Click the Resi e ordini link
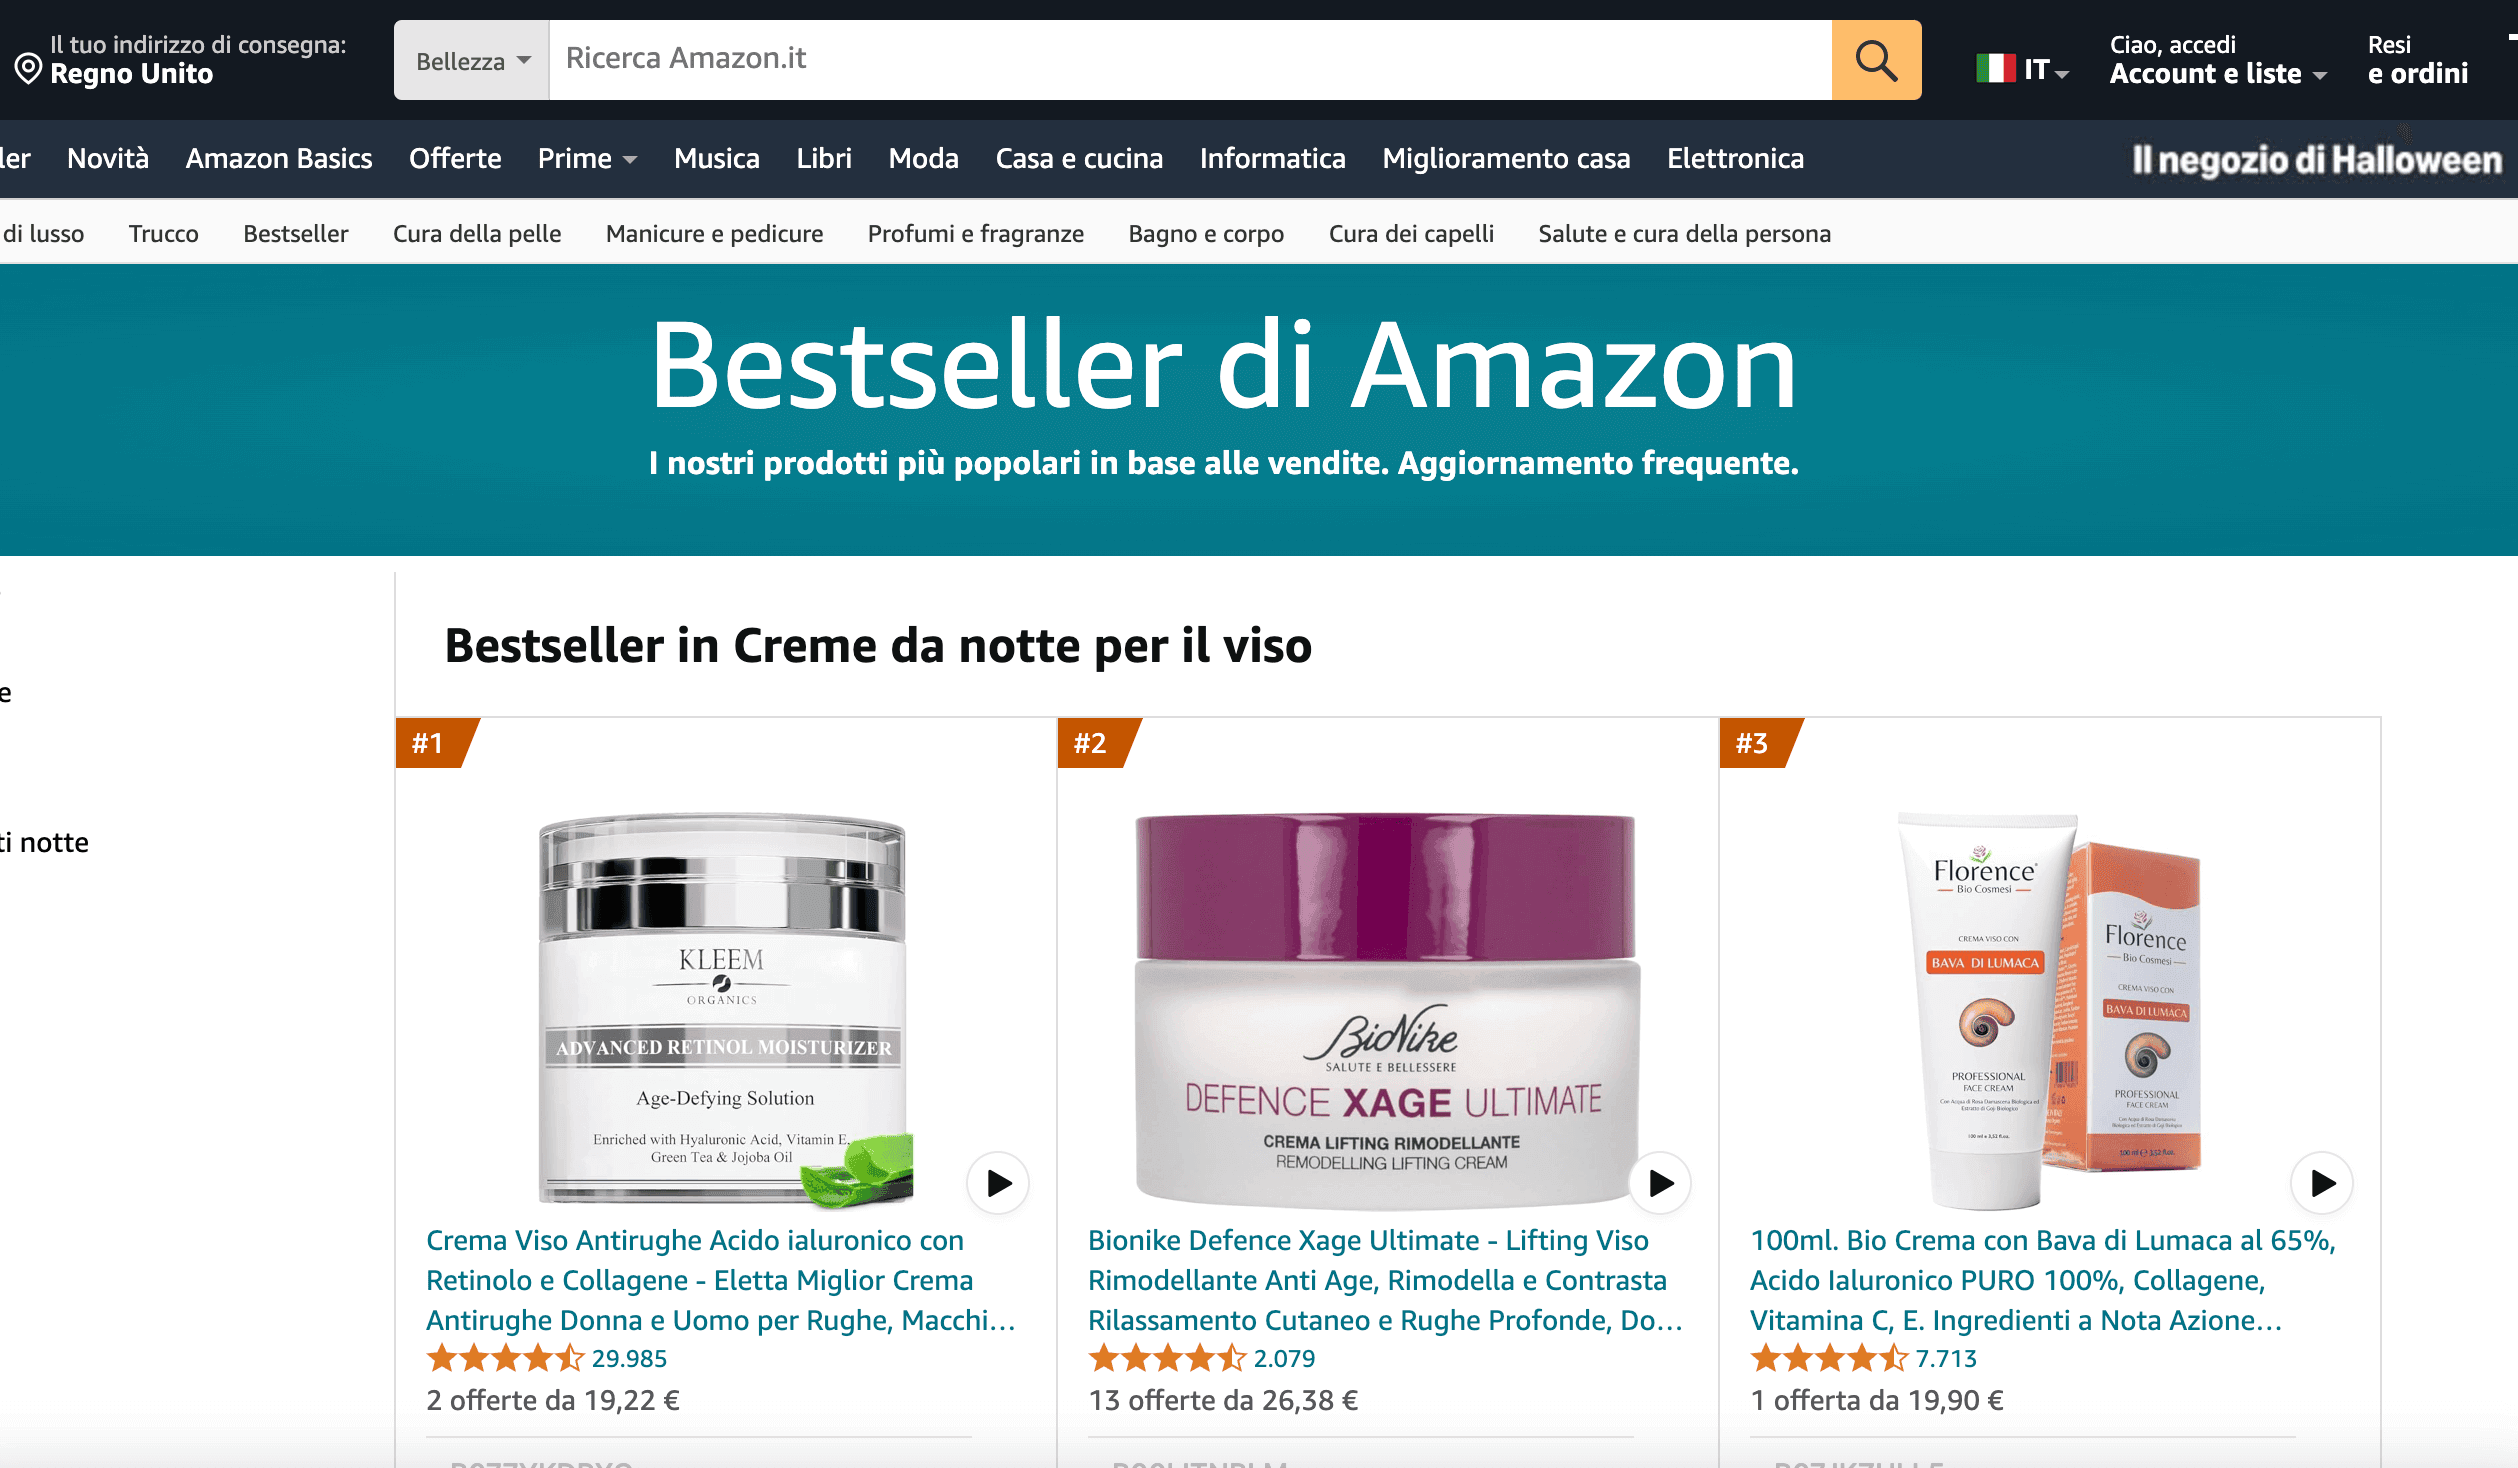Image resolution: width=2518 pixels, height=1468 pixels. 2418,60
